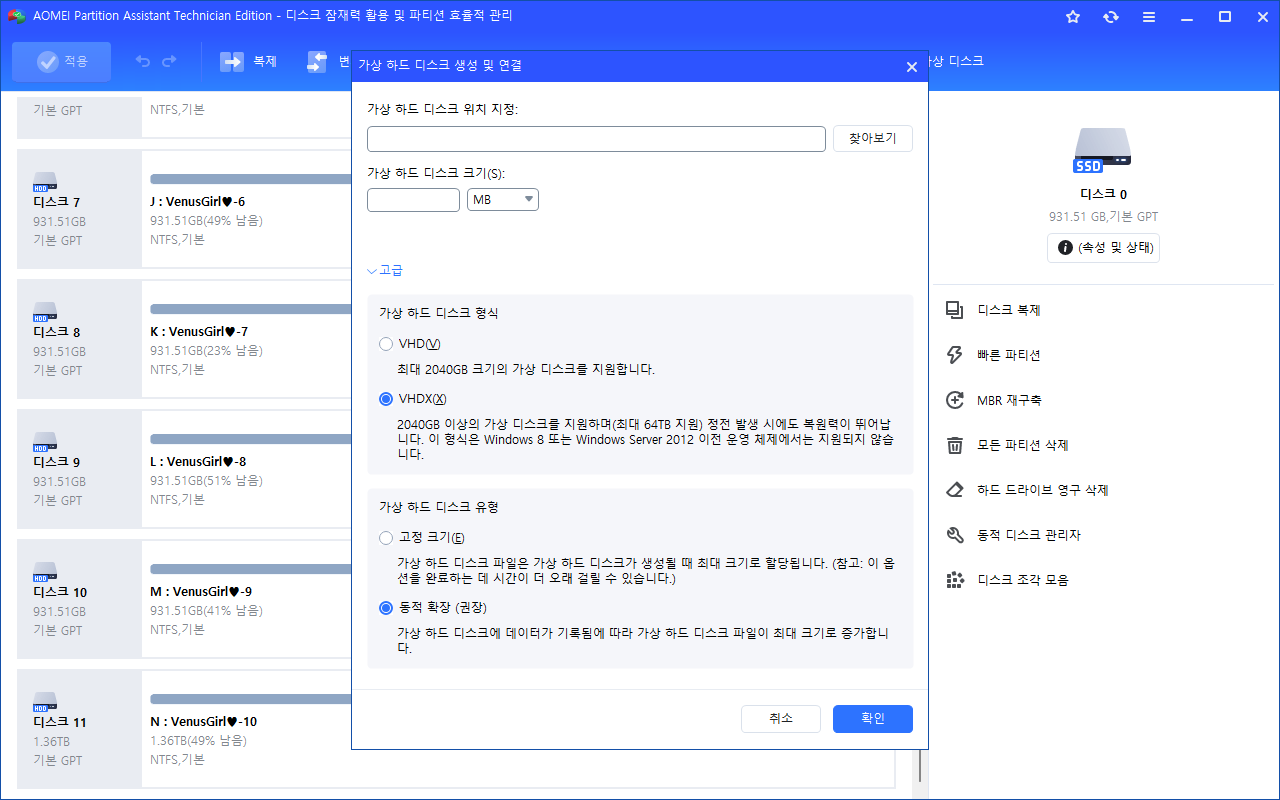1280x800 pixels.
Task: Open the 복제 (Clone) toolbar item
Action: pos(249,62)
